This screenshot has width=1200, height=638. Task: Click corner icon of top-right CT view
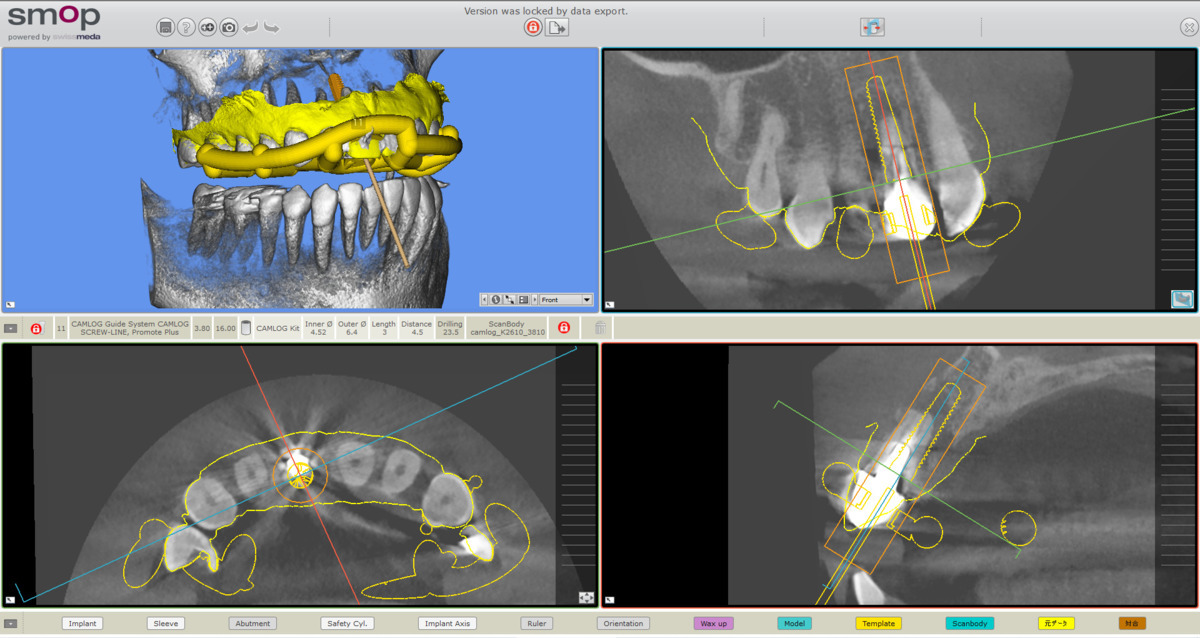(610, 305)
